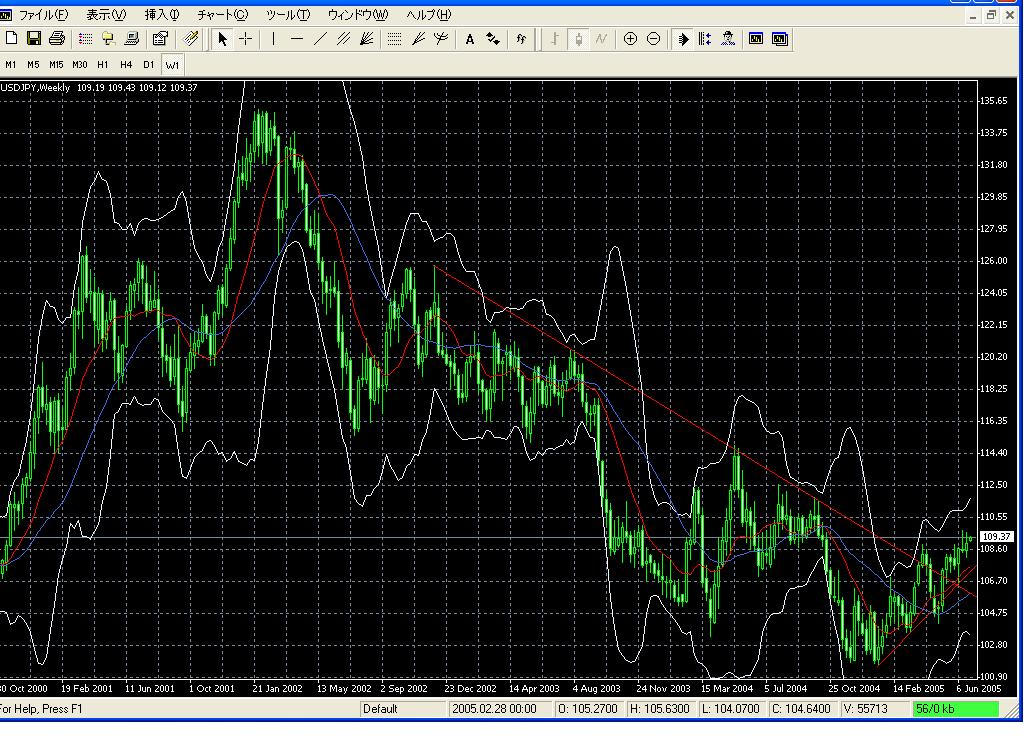
Task: Click the USDJPY,Weekly chart title
Action: pyautogui.click(x=35, y=88)
